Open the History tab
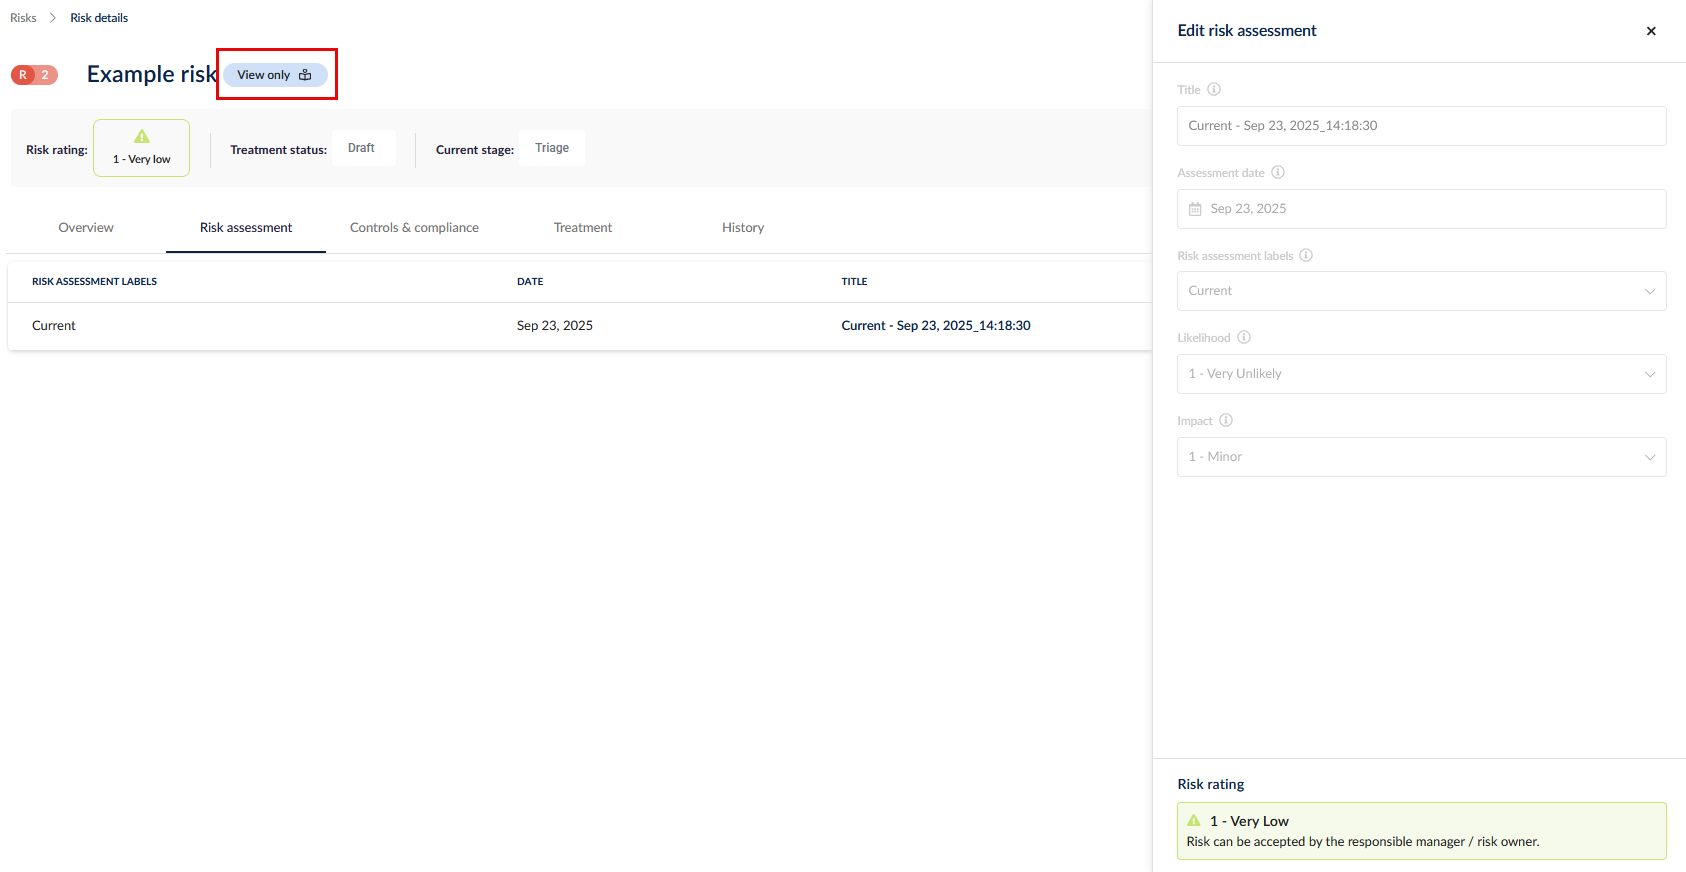Screen dimensions: 1686x872 click(x=743, y=228)
